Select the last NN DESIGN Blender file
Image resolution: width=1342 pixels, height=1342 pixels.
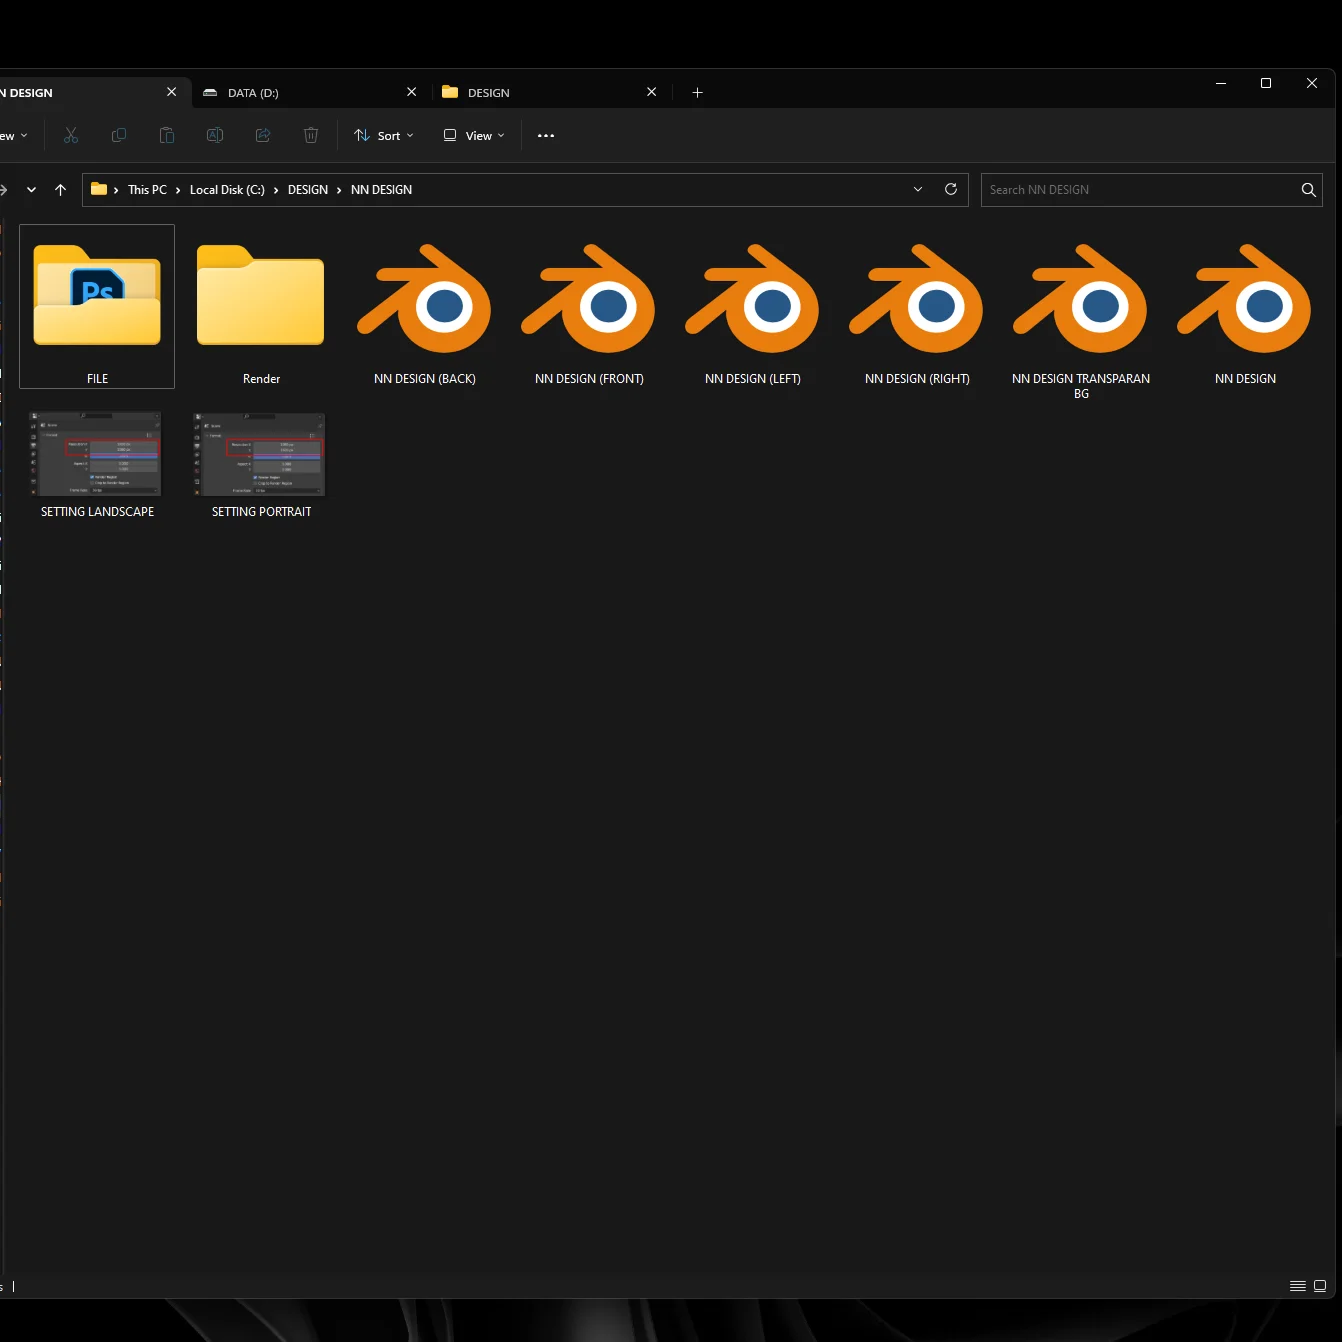click(x=1245, y=298)
